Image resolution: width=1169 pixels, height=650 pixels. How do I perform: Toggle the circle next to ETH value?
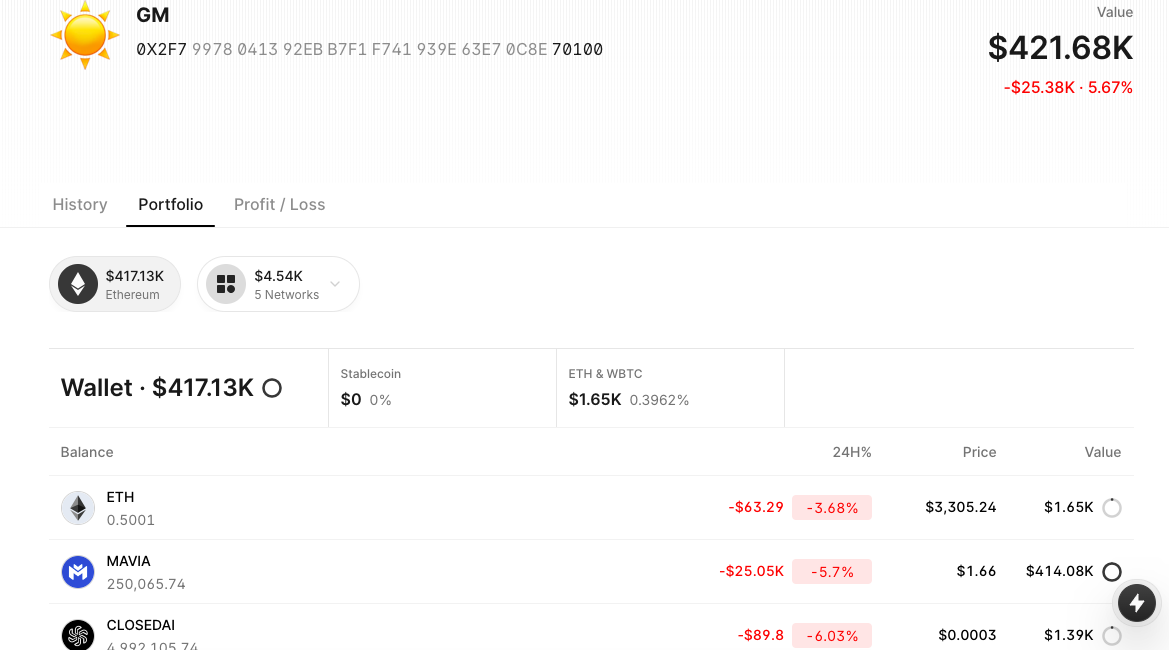coord(1112,508)
